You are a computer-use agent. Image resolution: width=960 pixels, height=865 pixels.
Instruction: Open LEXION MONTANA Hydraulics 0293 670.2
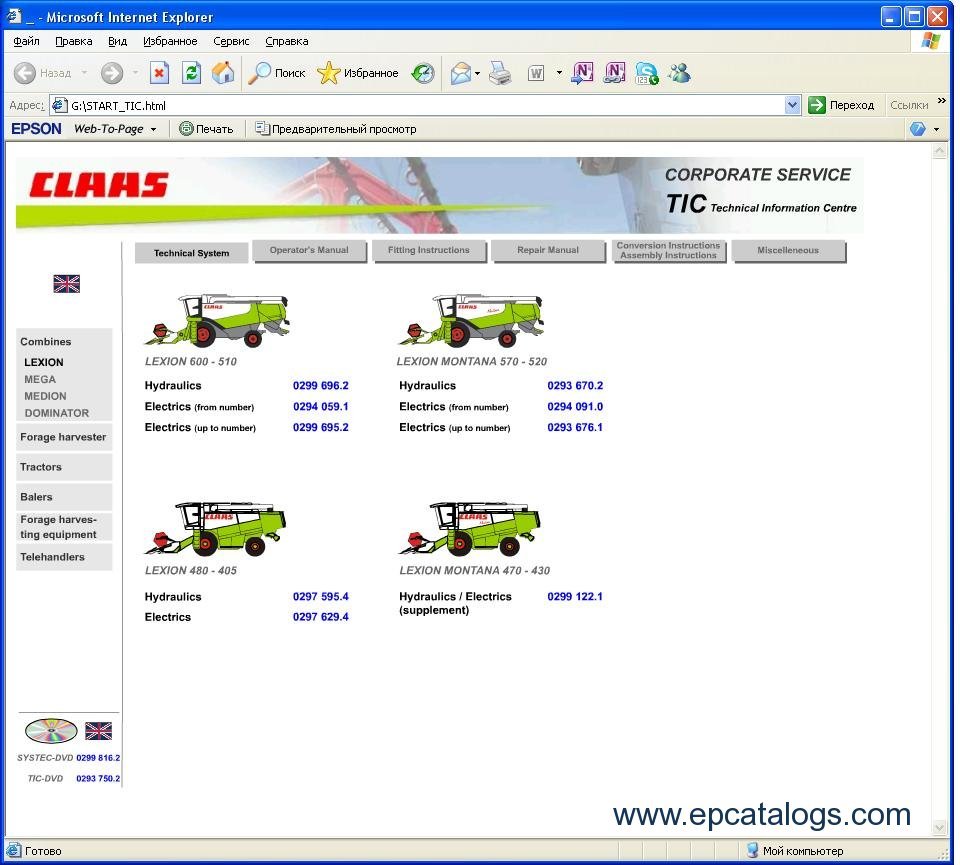click(x=575, y=386)
